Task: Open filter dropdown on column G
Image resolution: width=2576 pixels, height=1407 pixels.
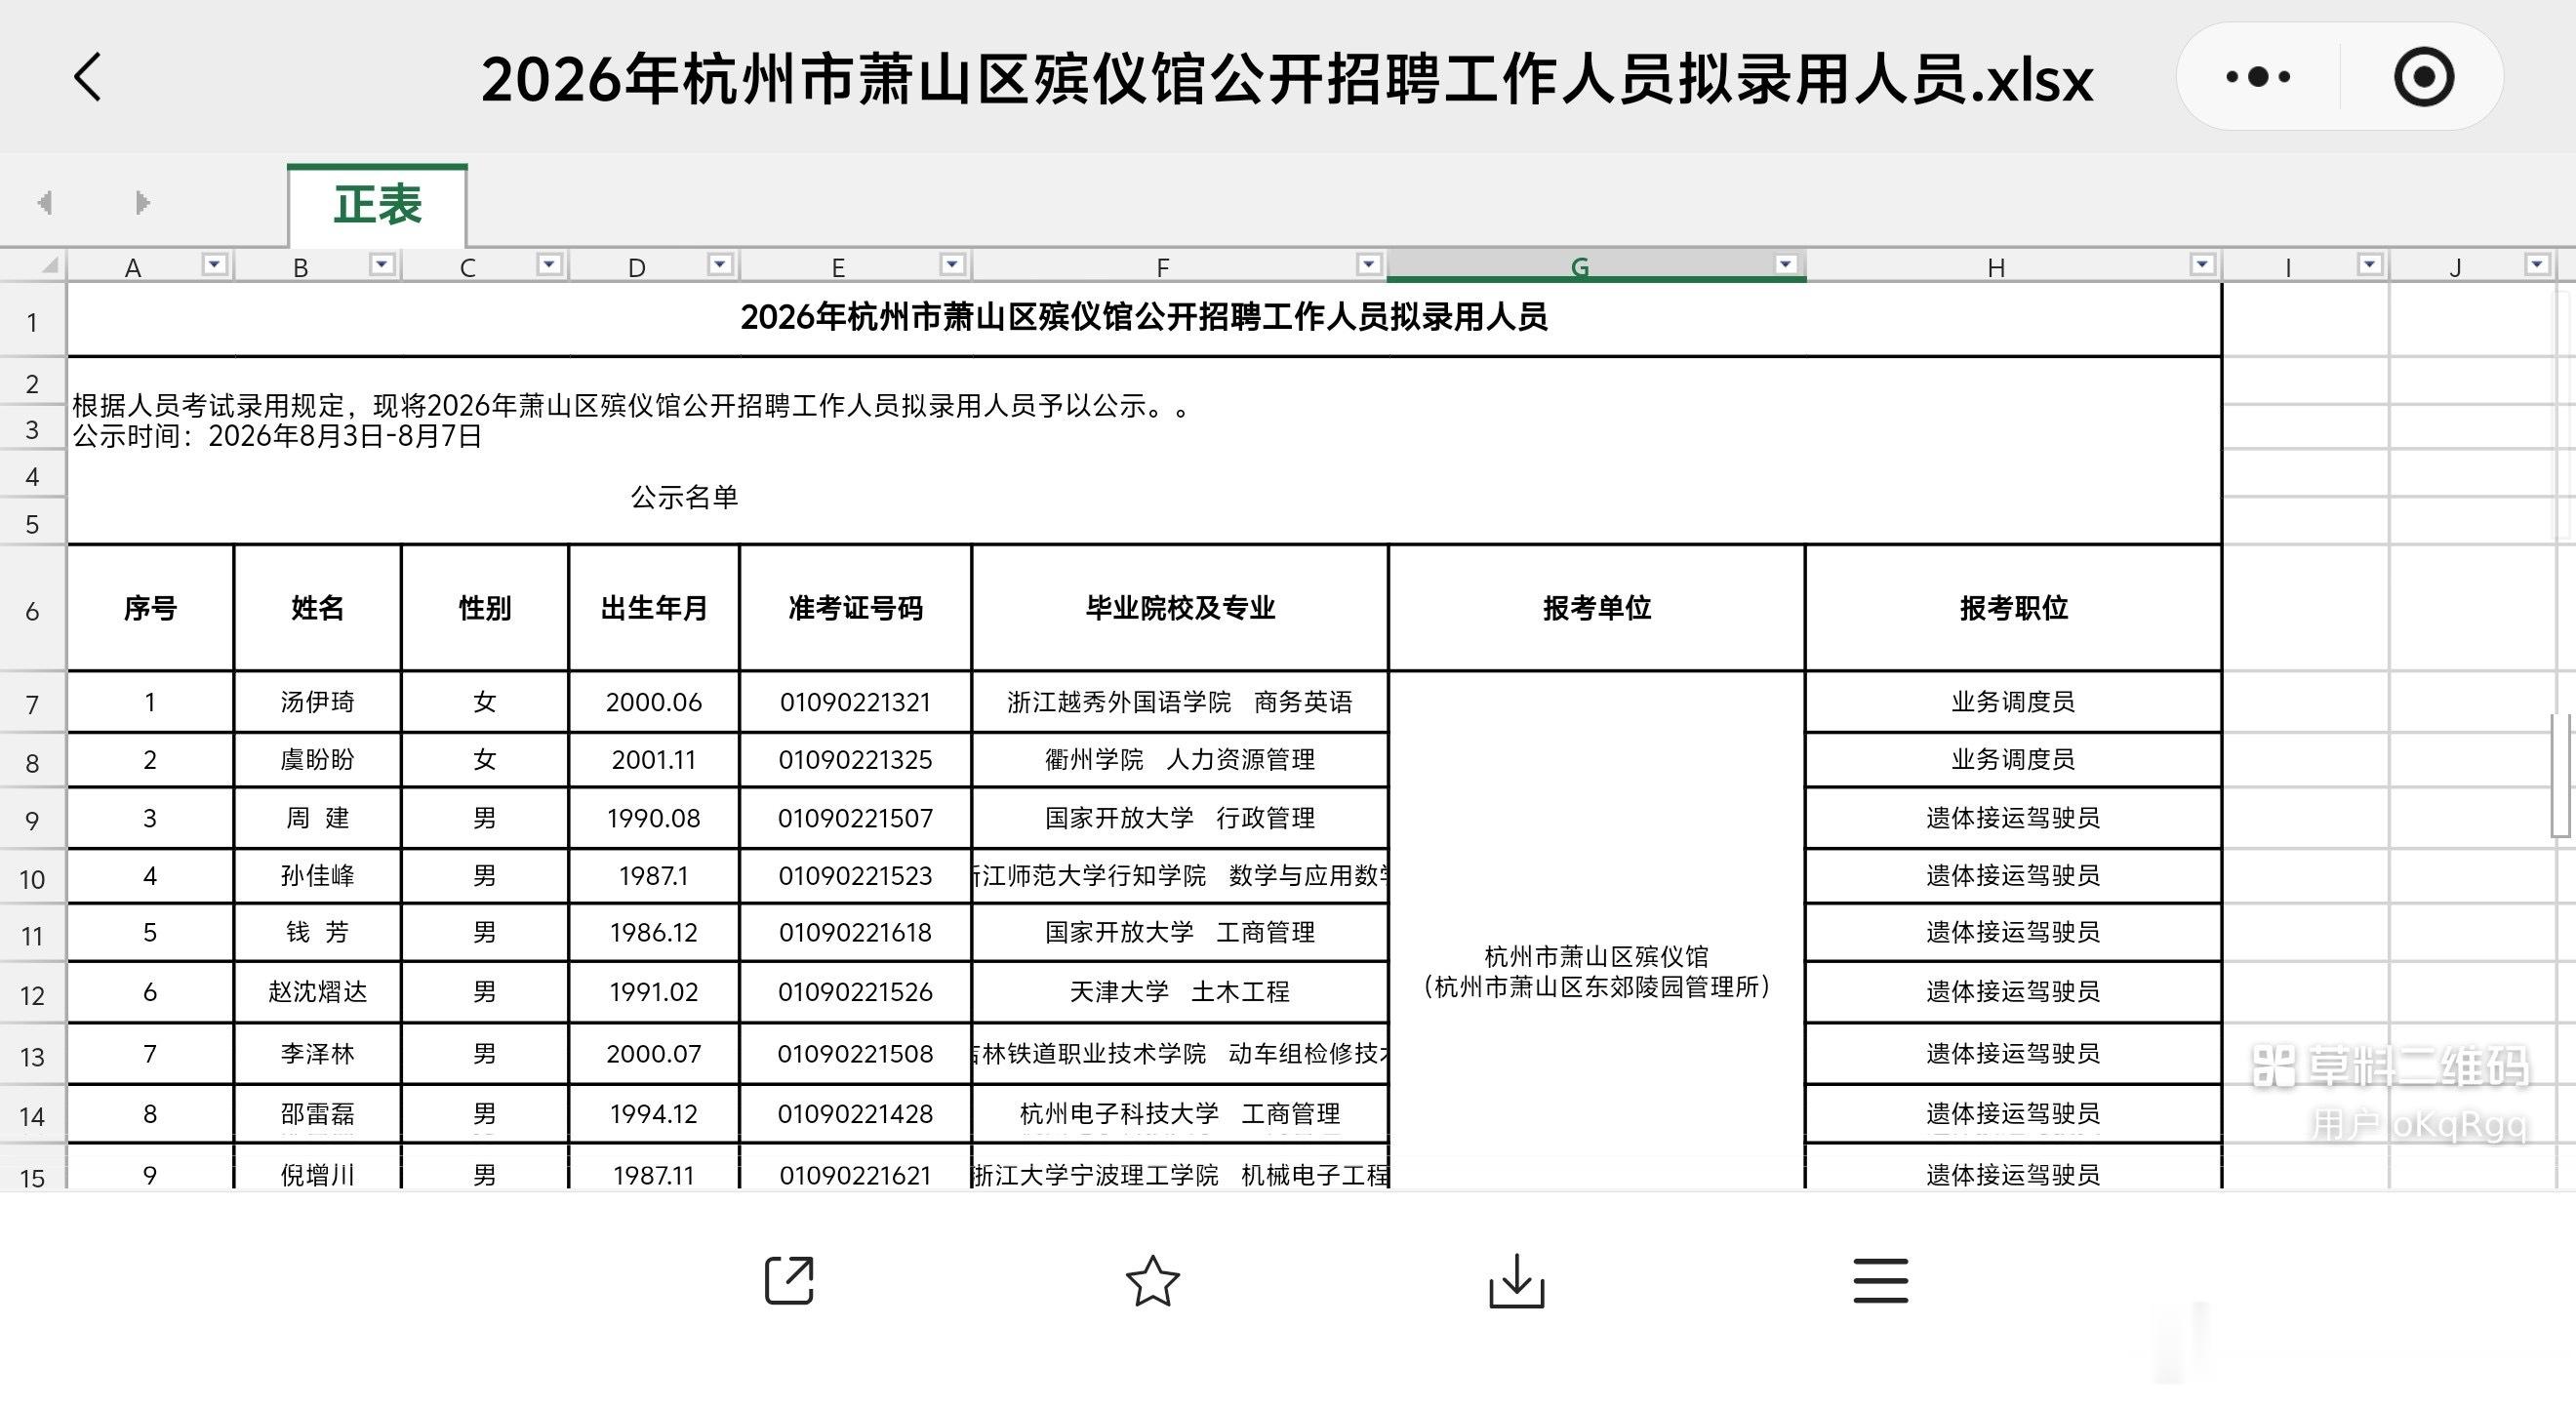Action: pyautogui.click(x=1786, y=265)
